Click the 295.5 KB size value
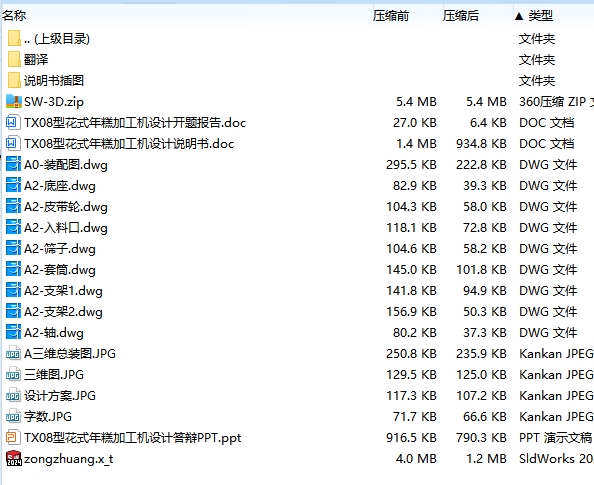594x485 pixels. [x=411, y=164]
